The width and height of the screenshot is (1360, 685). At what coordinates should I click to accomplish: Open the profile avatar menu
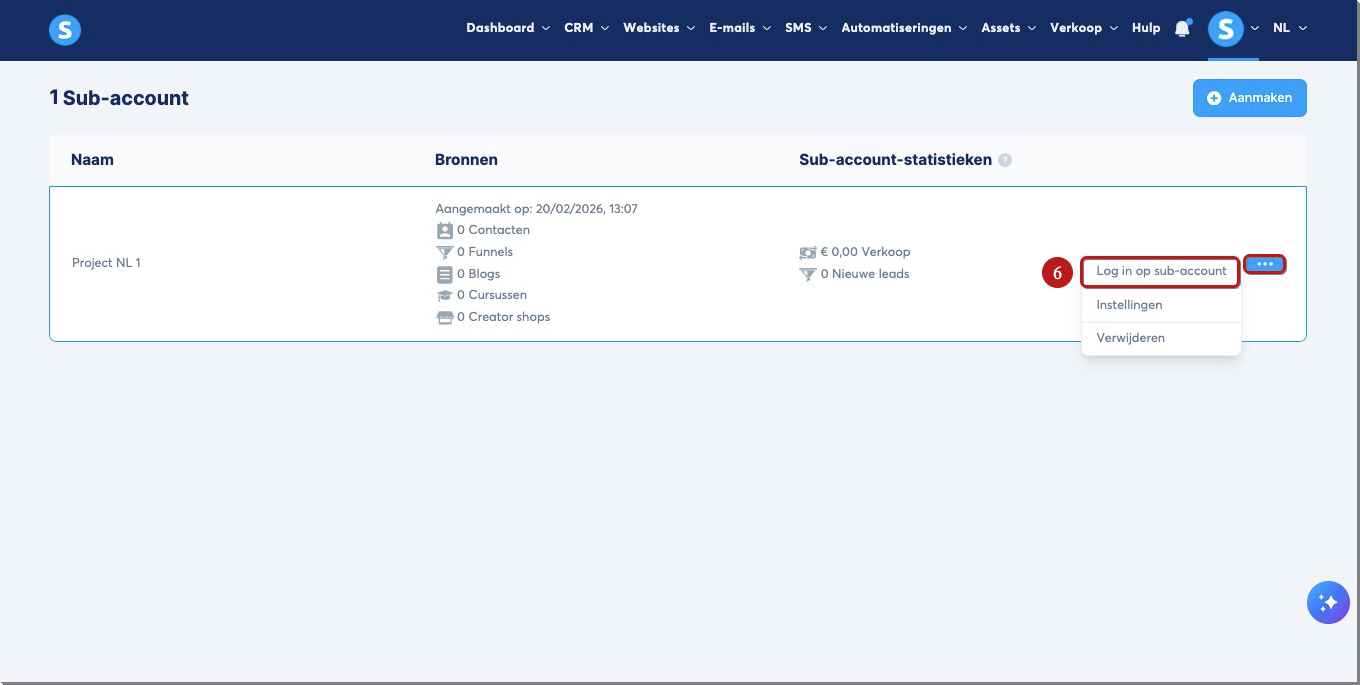pyautogui.click(x=1225, y=29)
